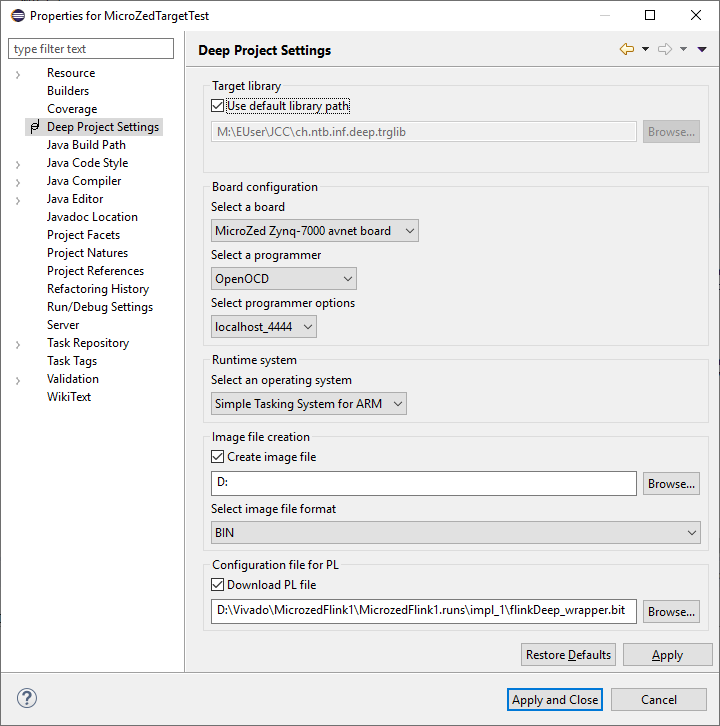
Task: Open the operating system dropdown
Action: pyautogui.click(x=309, y=404)
